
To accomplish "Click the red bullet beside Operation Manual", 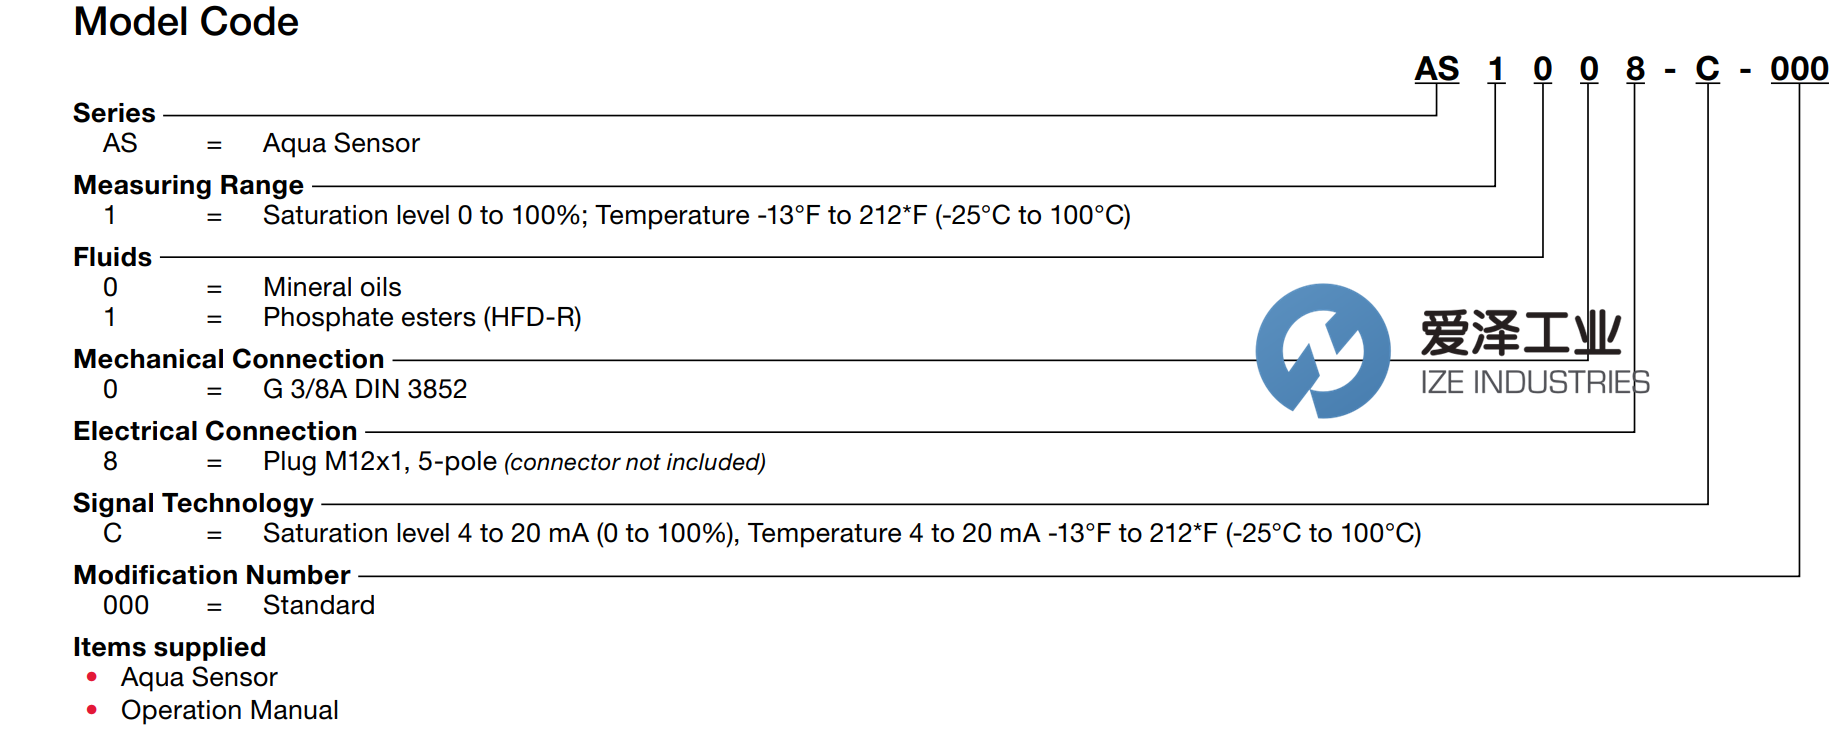I will click(92, 710).
